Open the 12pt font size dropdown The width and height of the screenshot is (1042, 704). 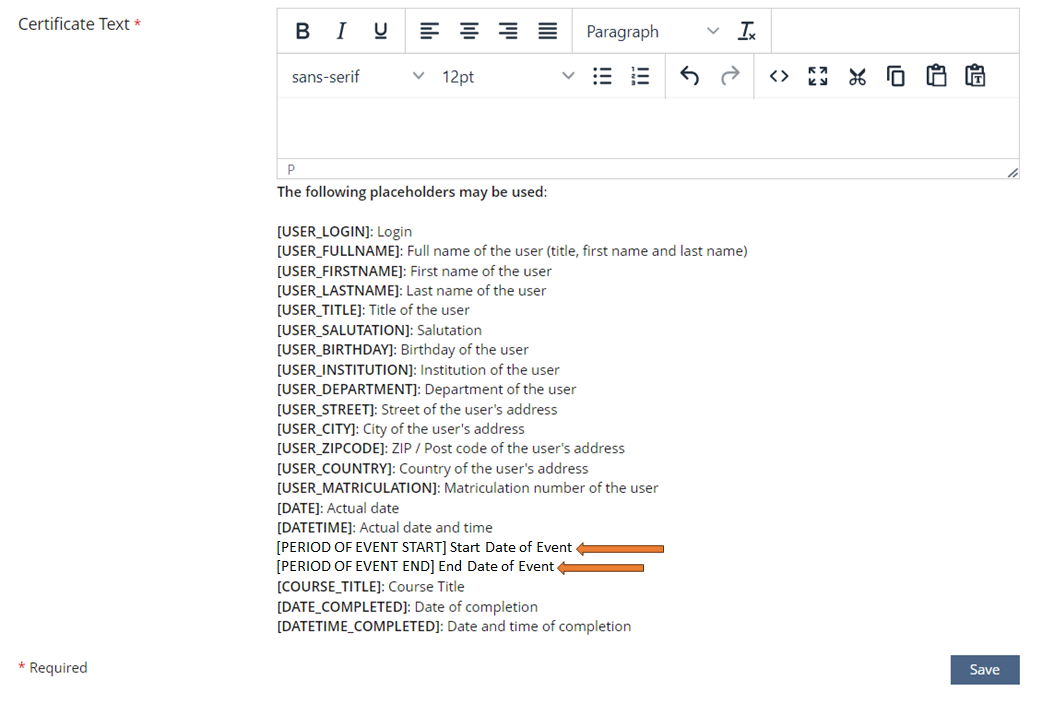(507, 76)
